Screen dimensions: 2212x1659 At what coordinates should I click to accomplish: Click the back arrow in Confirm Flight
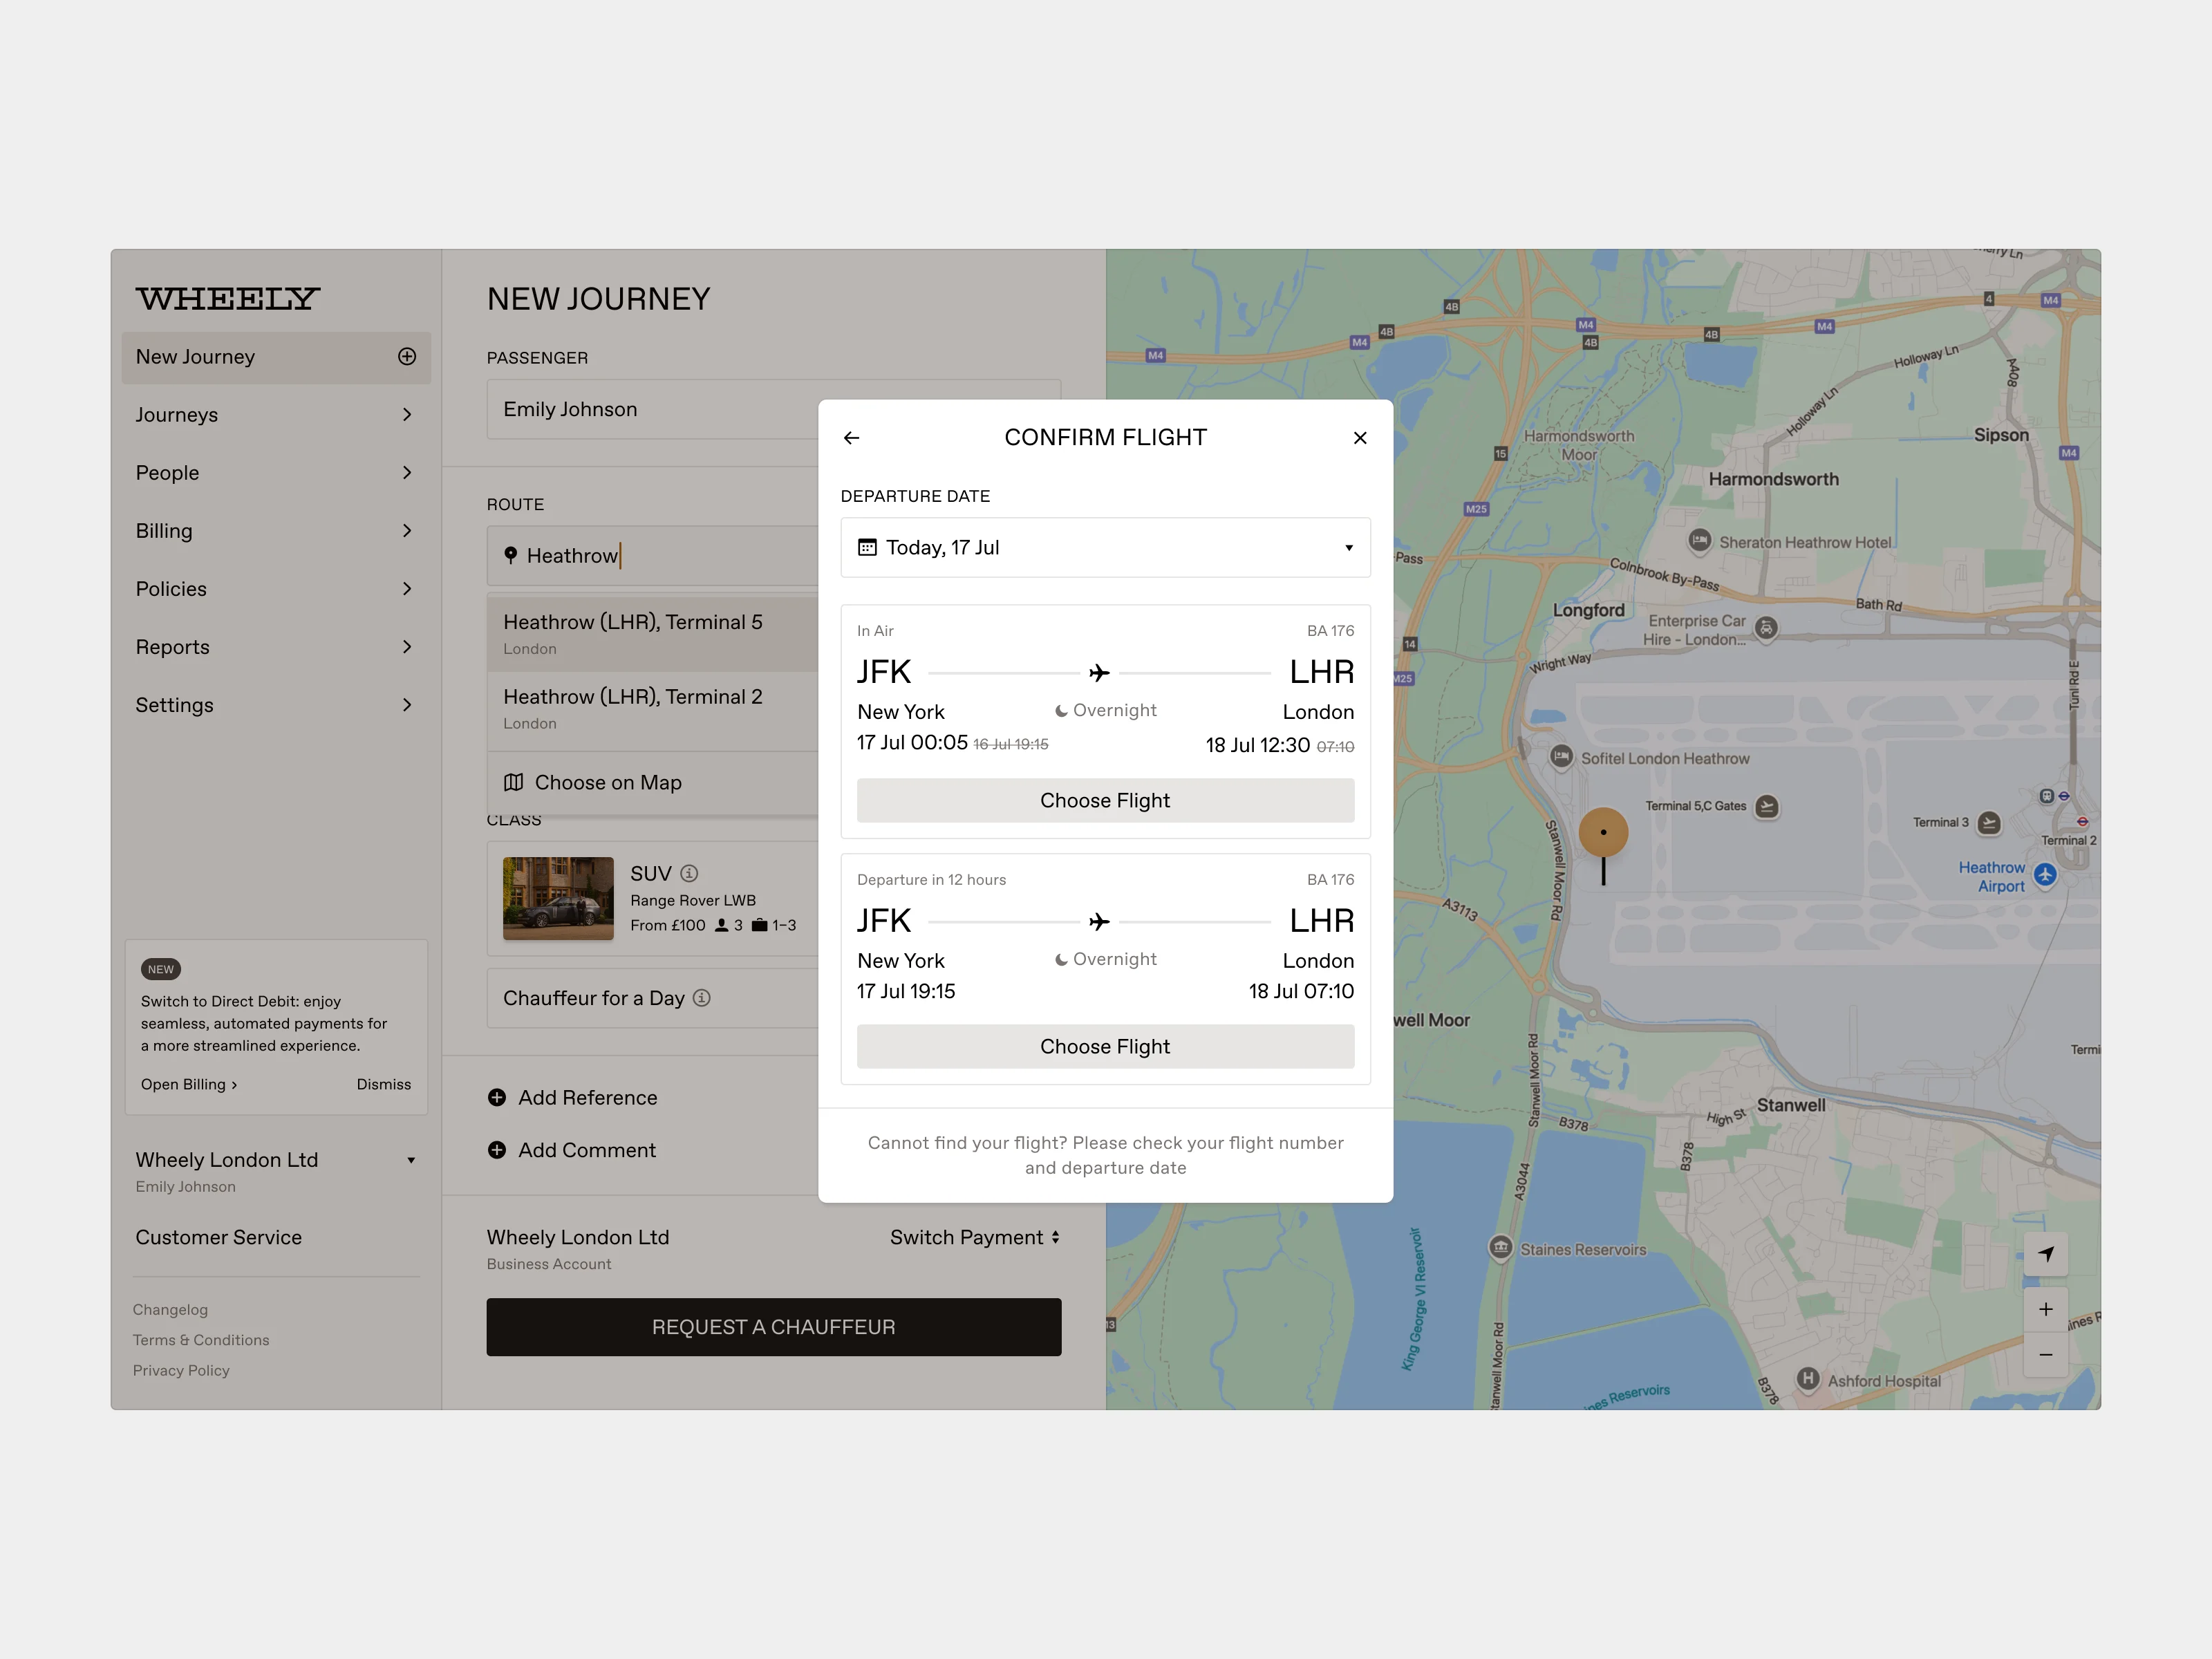coord(851,438)
